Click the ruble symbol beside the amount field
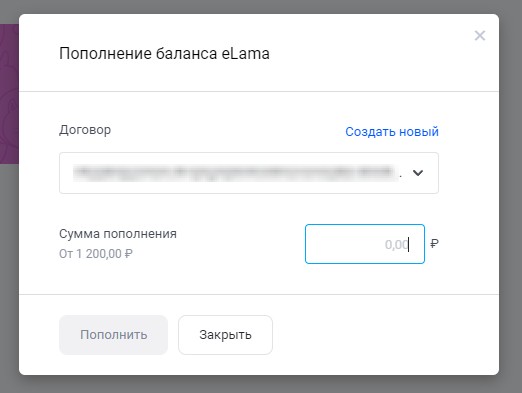The height and width of the screenshot is (393, 522). pos(434,244)
